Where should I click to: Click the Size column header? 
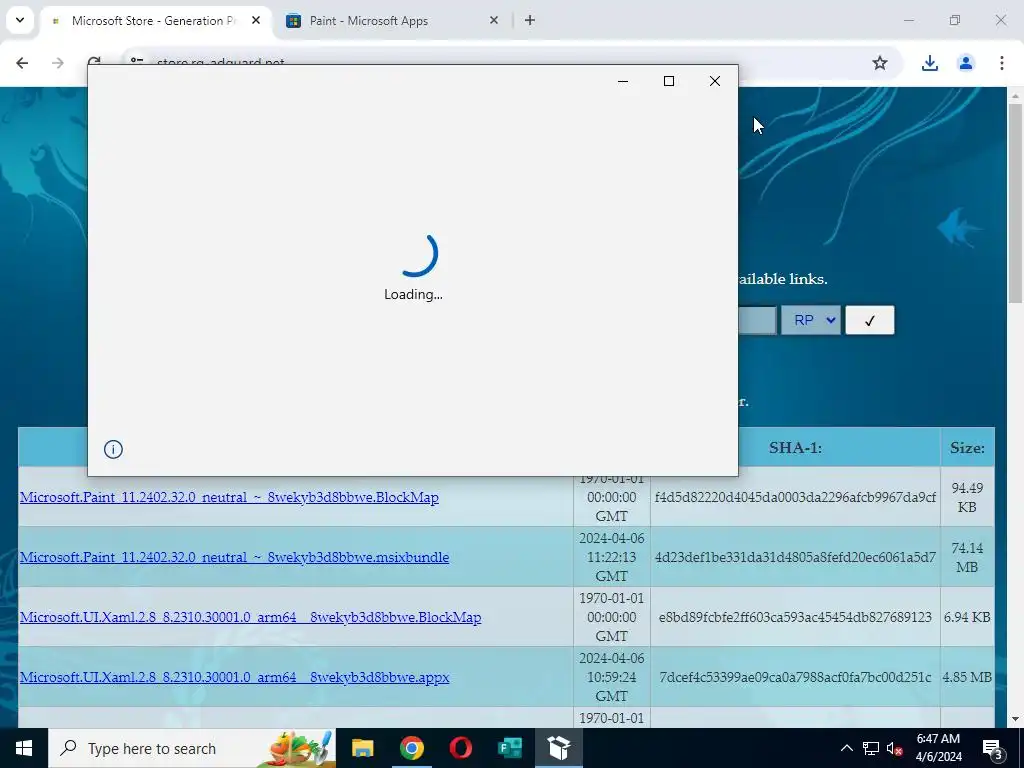(x=967, y=448)
